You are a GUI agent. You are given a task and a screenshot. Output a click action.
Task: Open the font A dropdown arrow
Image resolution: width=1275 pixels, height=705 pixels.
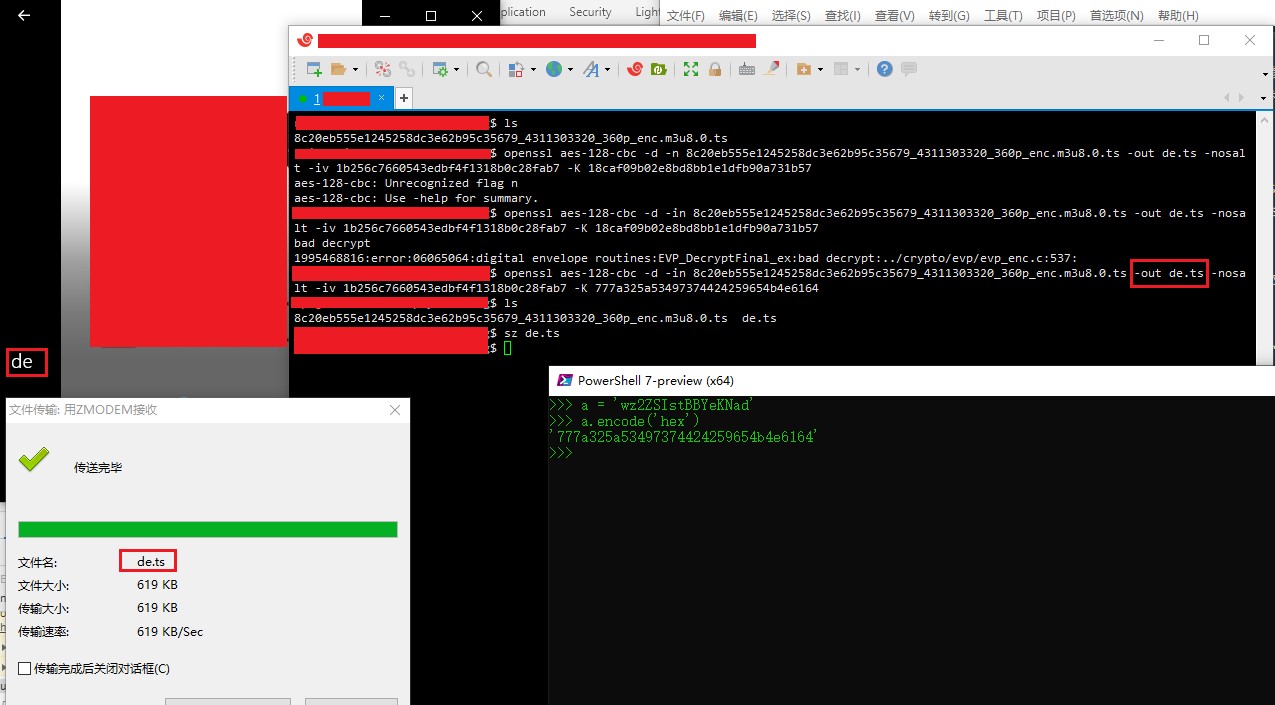[x=609, y=70]
